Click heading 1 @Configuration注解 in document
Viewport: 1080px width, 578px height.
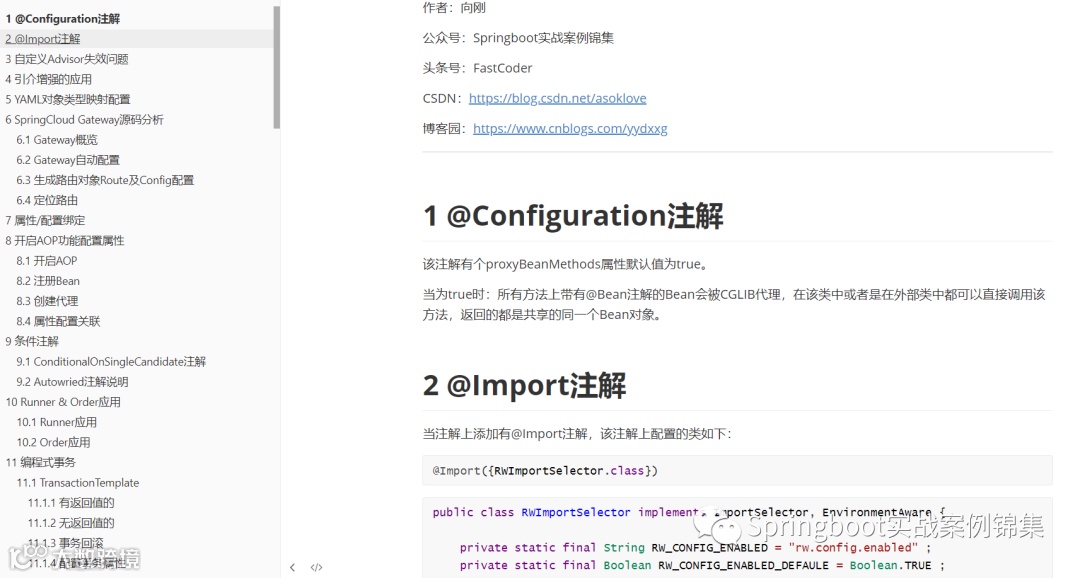(x=573, y=216)
